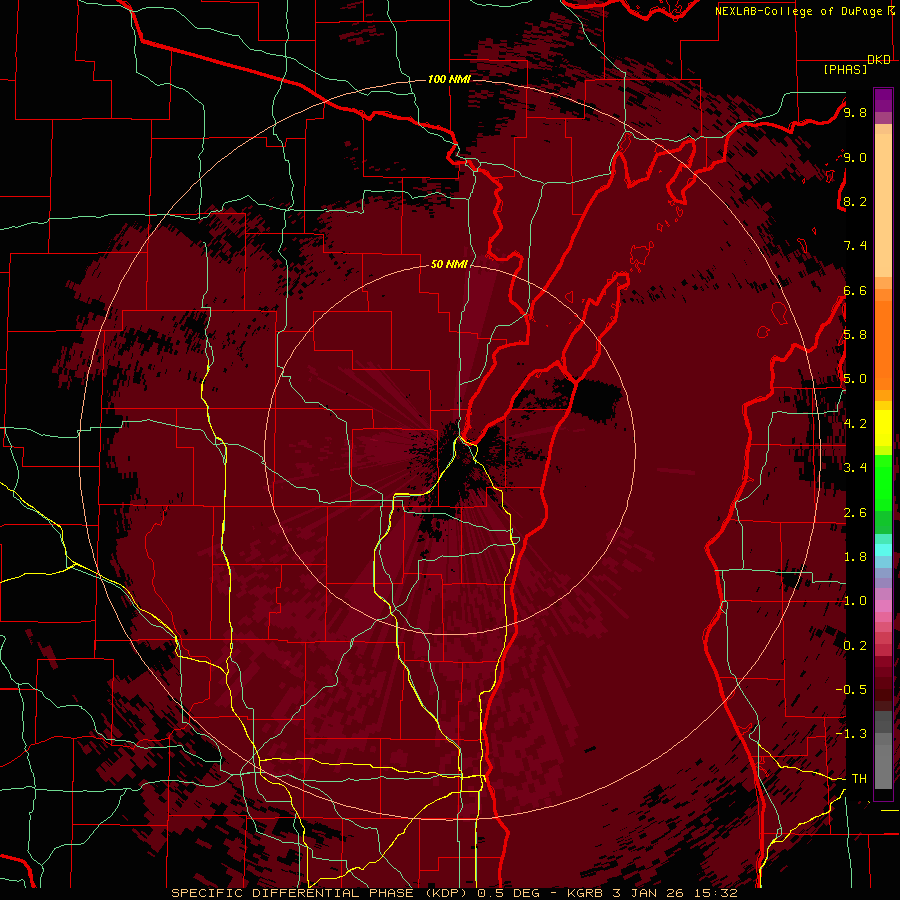
Task: Click the 2.6 value on color scale
Action: [x=855, y=513]
